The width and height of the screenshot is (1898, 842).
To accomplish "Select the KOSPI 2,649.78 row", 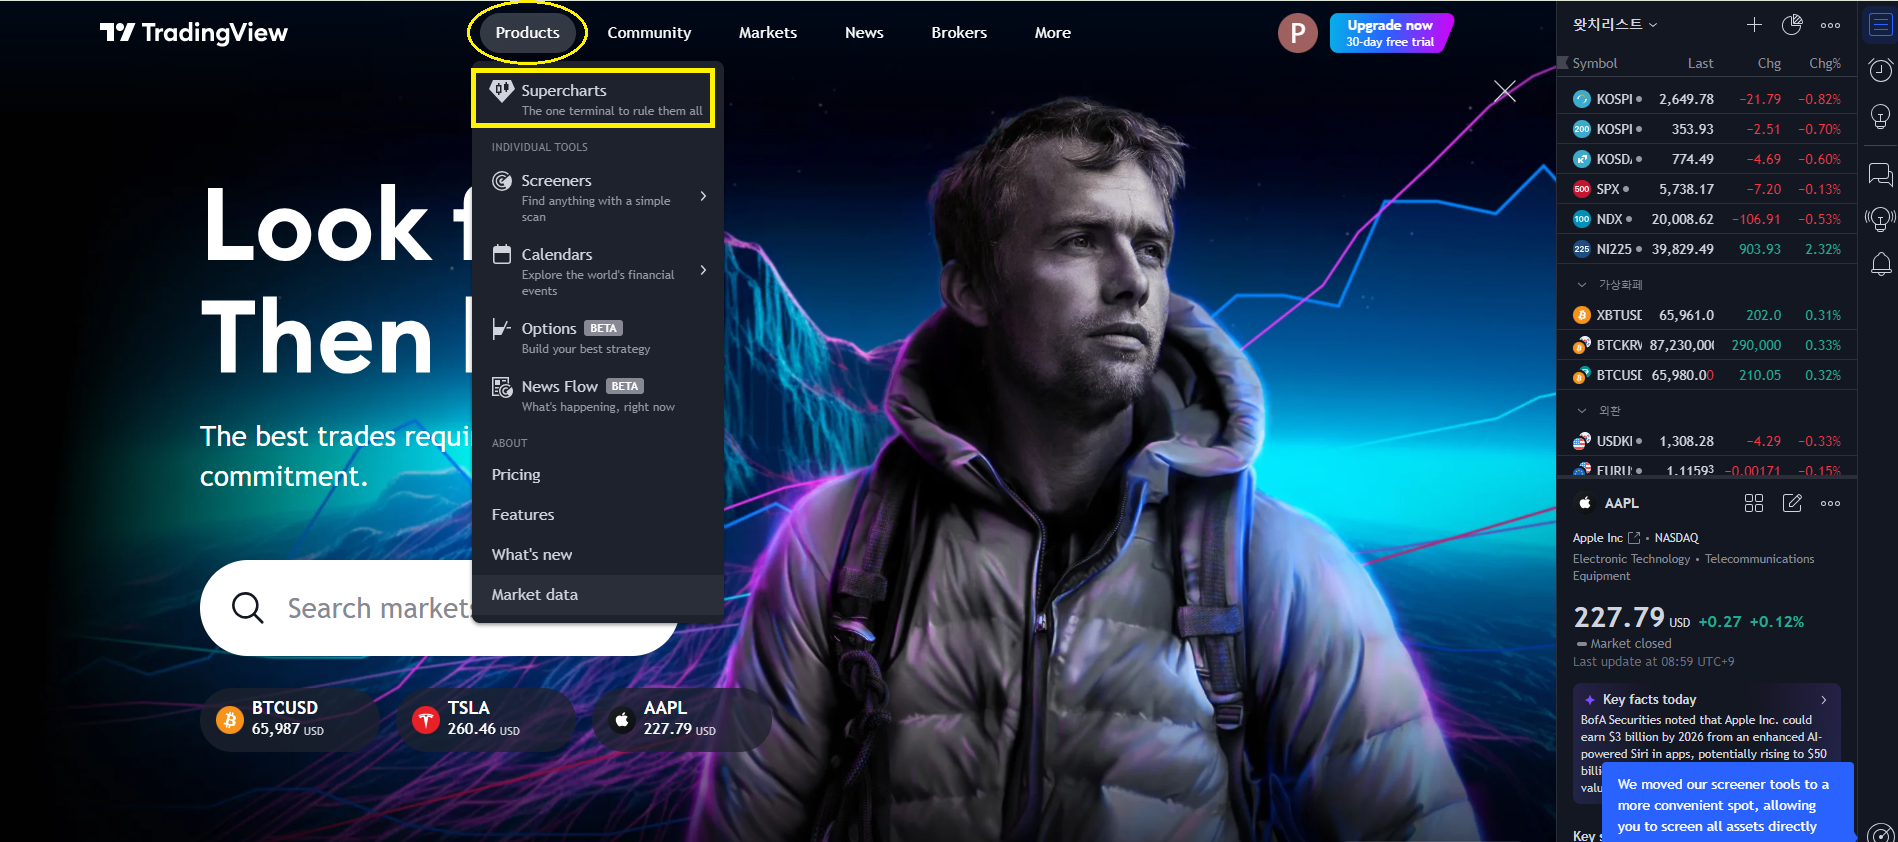I will tap(1707, 99).
